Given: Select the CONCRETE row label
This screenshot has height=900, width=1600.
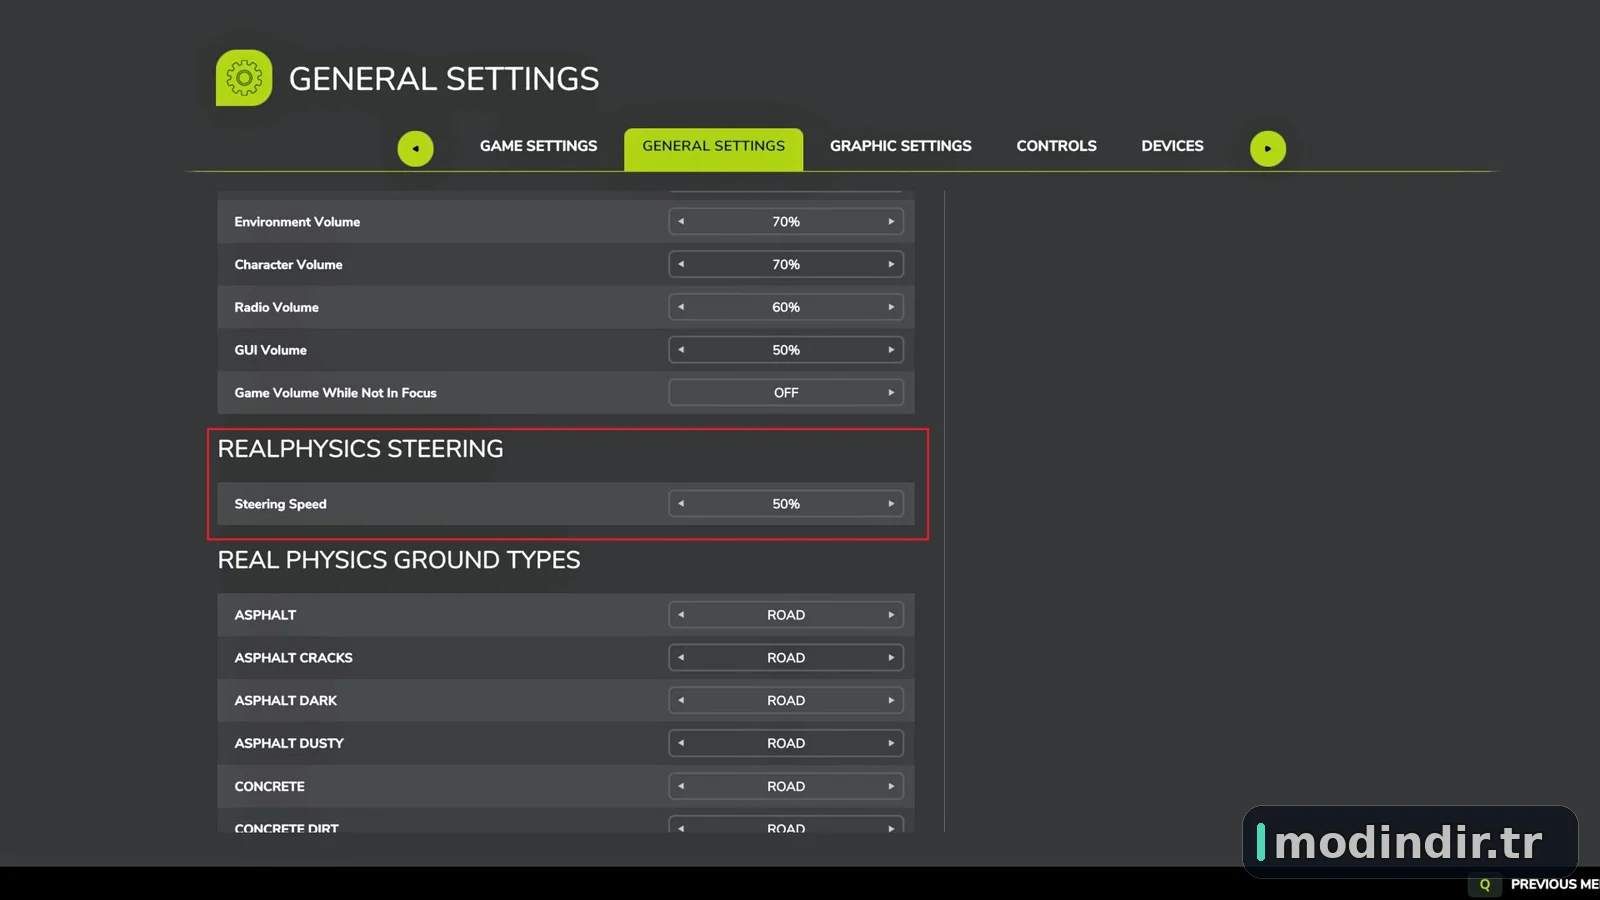Looking at the screenshot, I should 269,786.
